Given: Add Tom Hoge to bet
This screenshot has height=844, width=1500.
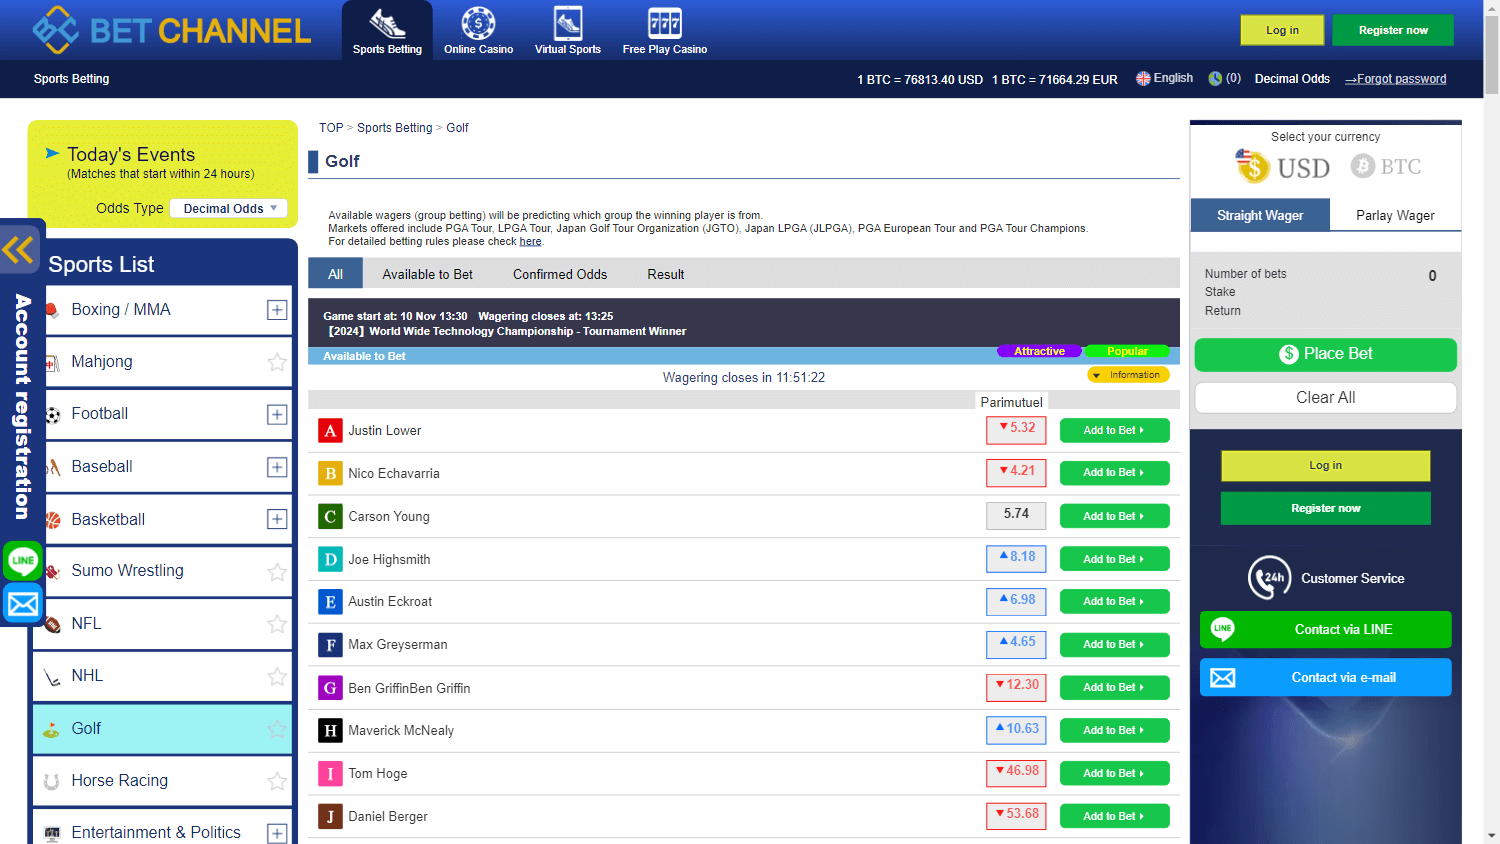Looking at the screenshot, I should coord(1114,774).
